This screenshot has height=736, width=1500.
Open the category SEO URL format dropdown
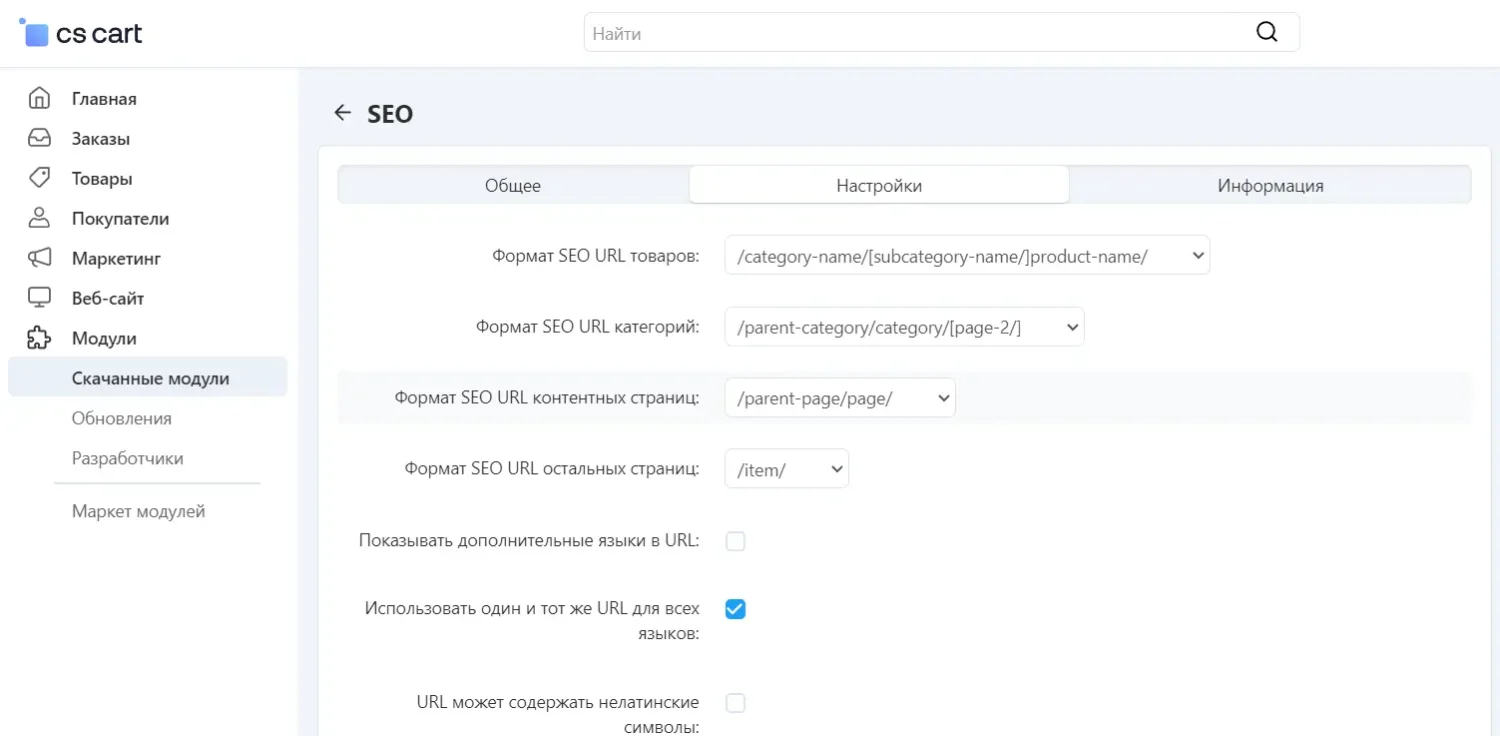click(904, 326)
